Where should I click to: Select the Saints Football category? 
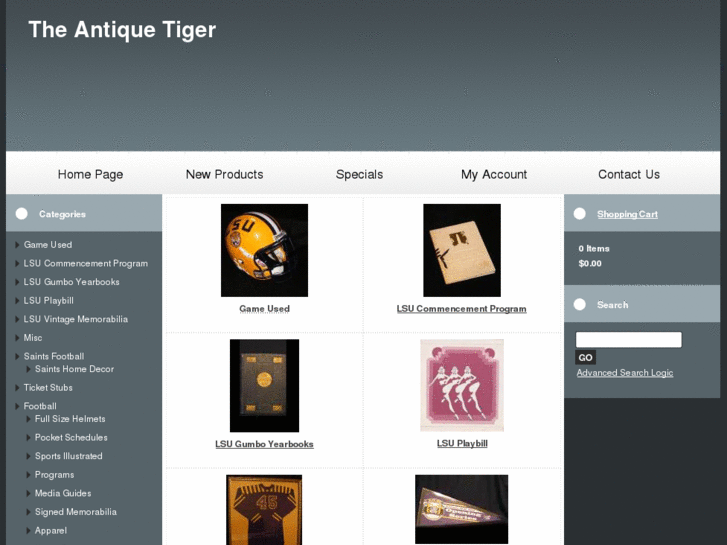tap(54, 356)
